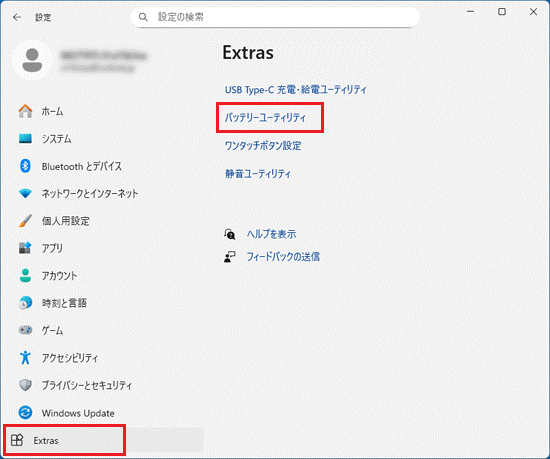550x459 pixels.
Task: Click the help bubble icon
Action: [230, 234]
